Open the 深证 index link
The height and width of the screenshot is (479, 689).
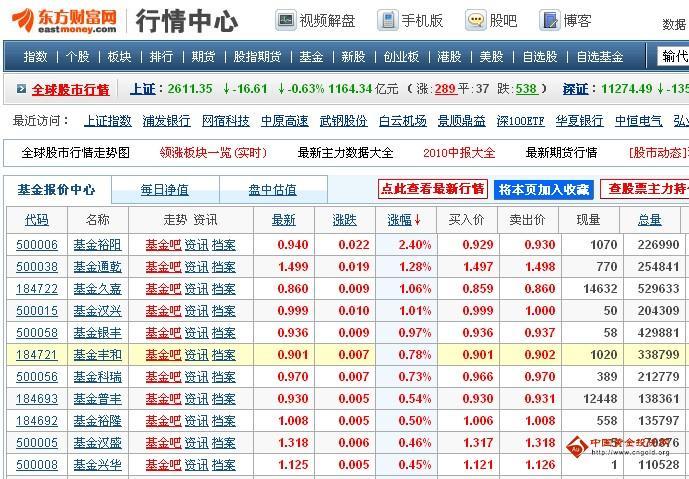tap(576, 89)
